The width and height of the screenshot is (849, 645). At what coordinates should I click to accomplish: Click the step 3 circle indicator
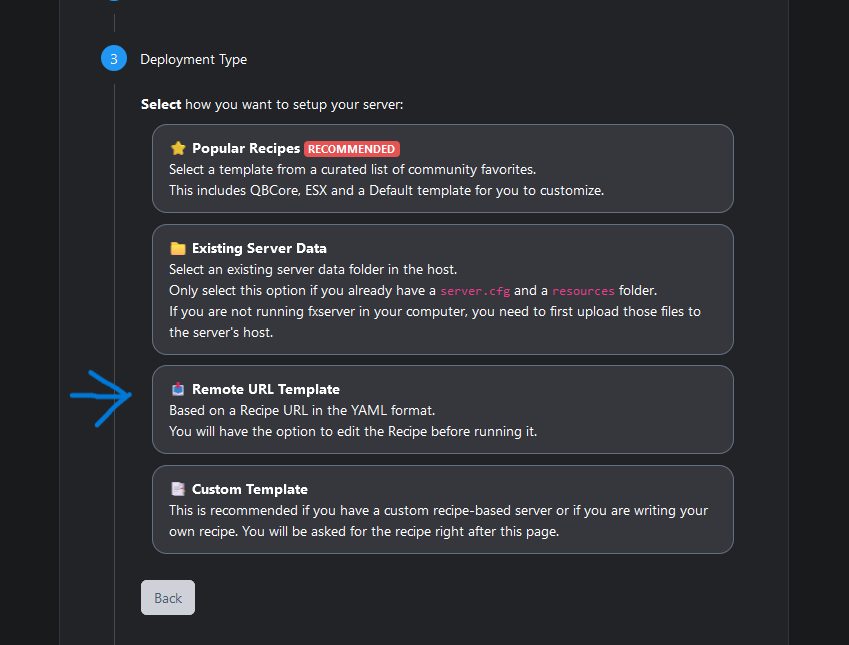[x=114, y=59]
